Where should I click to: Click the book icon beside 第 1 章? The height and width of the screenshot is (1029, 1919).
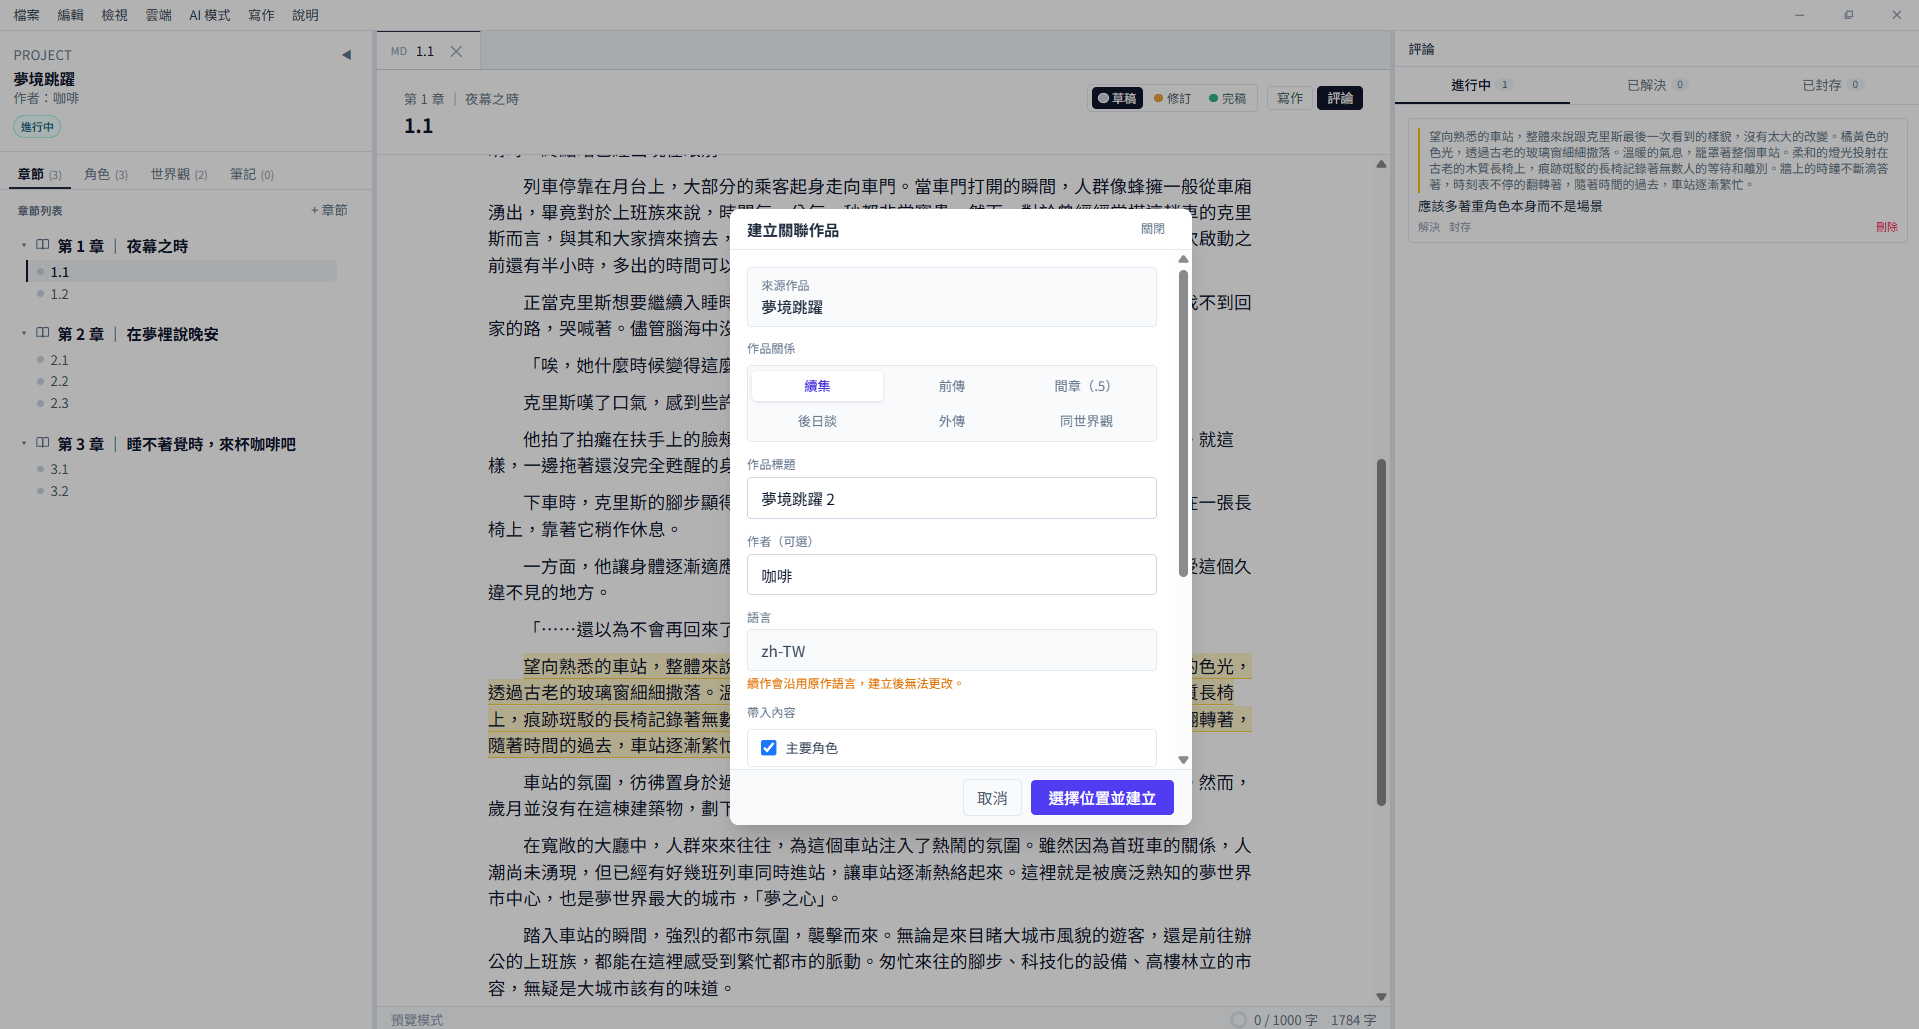[43, 245]
